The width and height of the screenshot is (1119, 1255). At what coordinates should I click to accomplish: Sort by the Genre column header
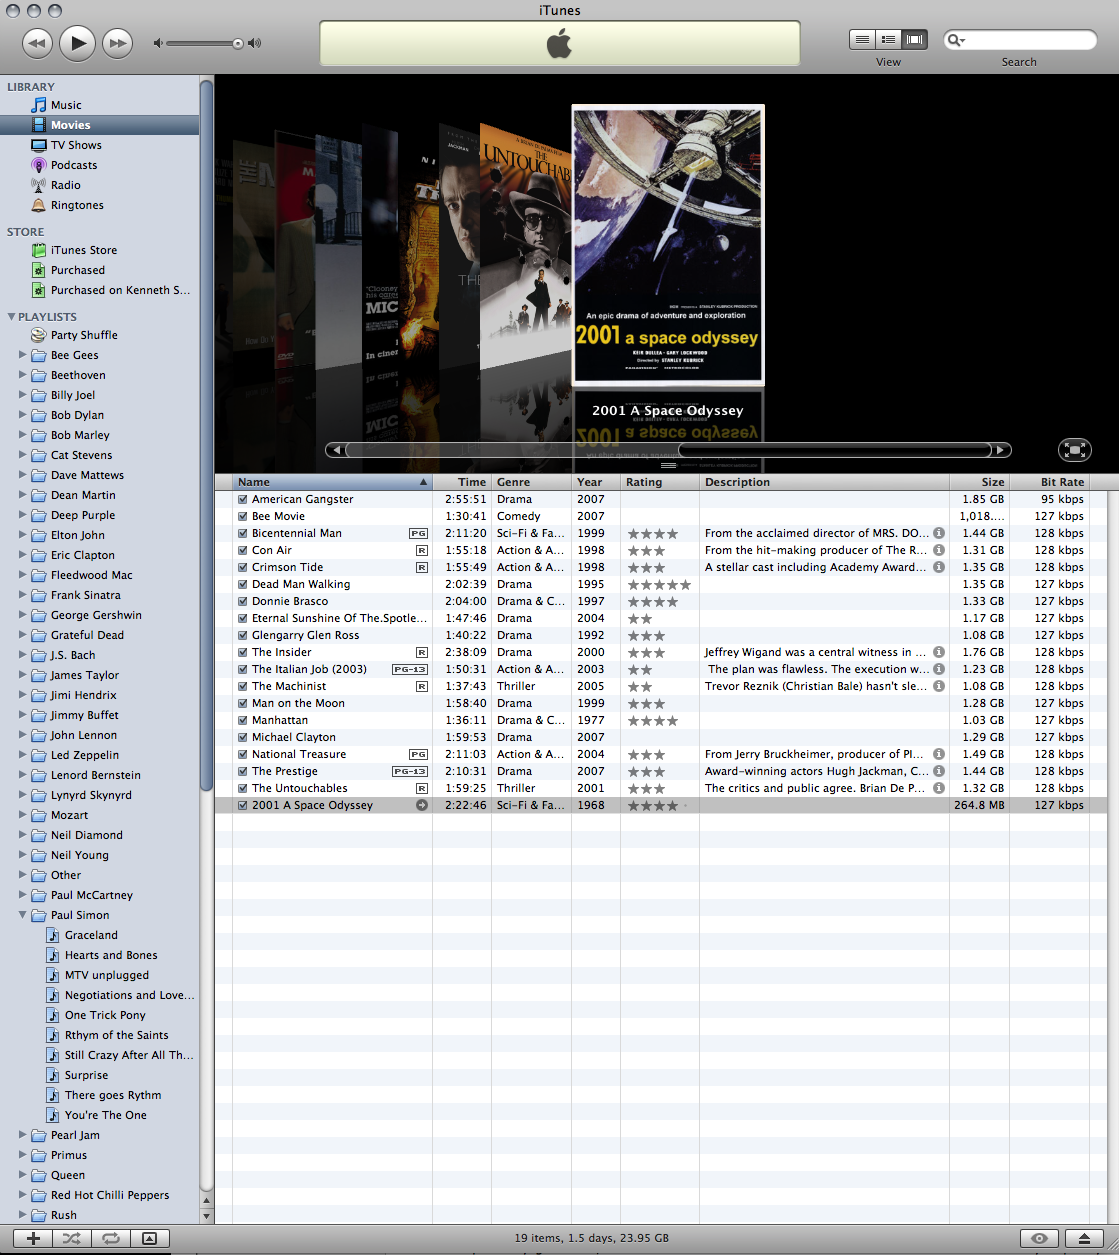531,482
